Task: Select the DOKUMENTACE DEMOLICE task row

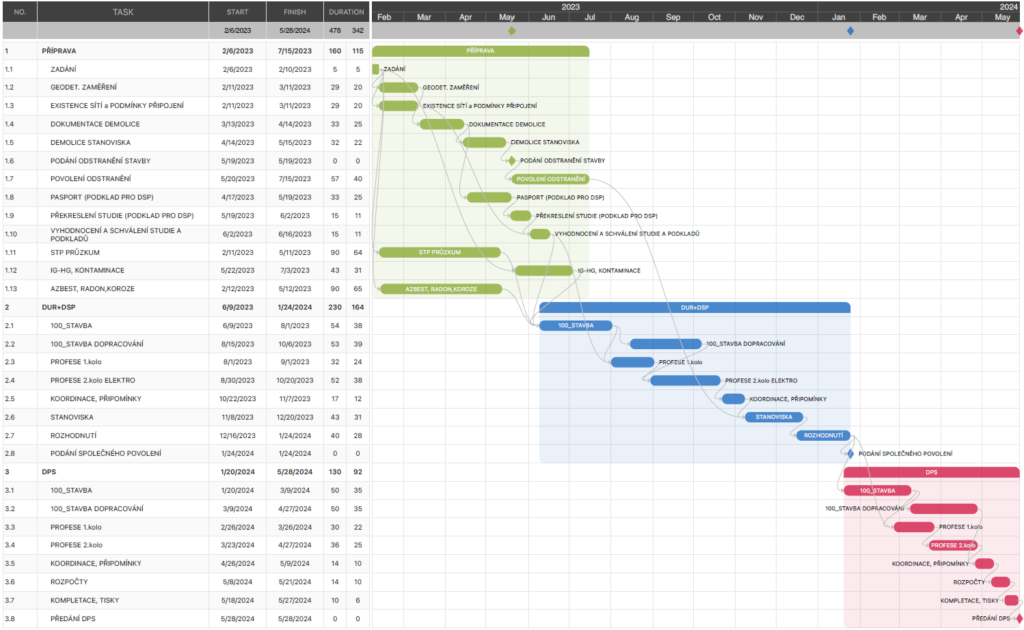Action: coord(95,124)
